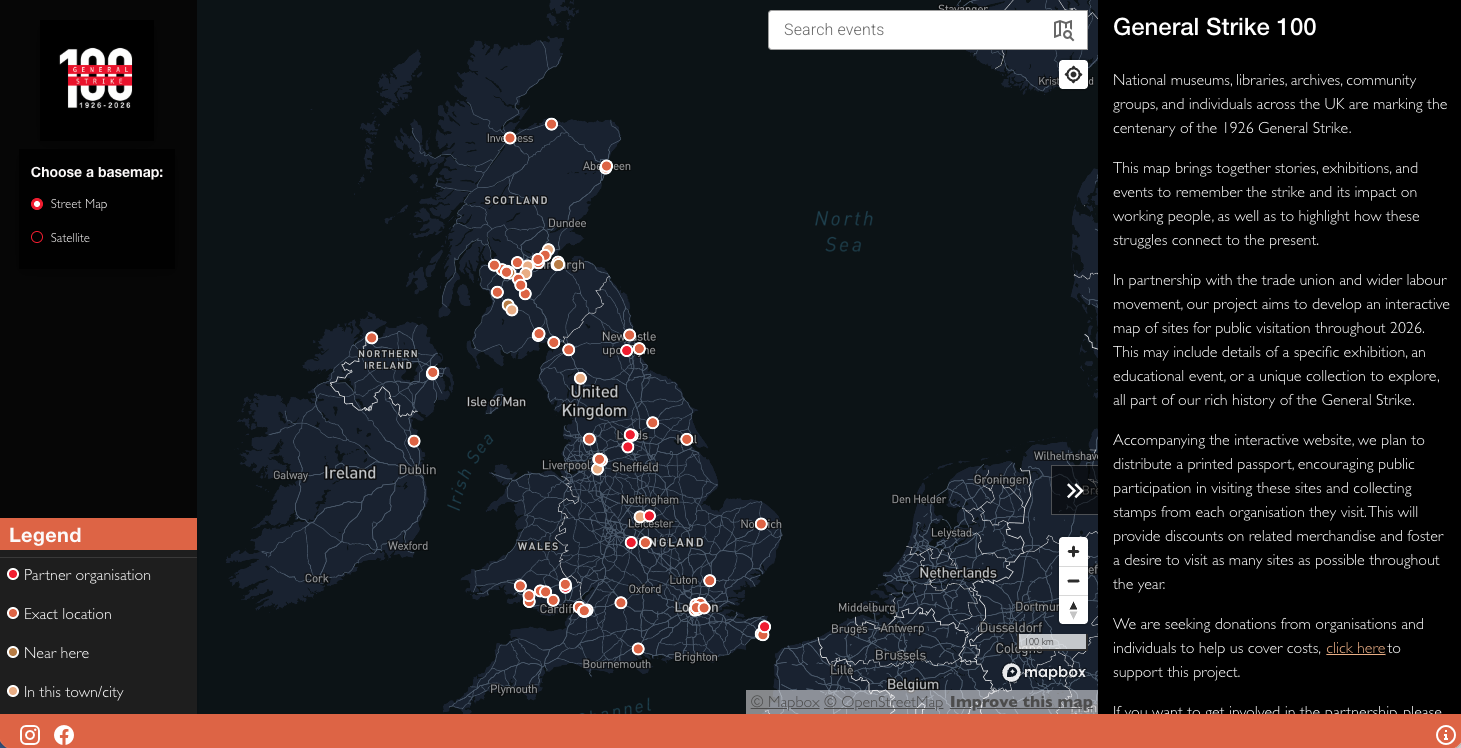Collapse the Legend header

click(x=98, y=535)
